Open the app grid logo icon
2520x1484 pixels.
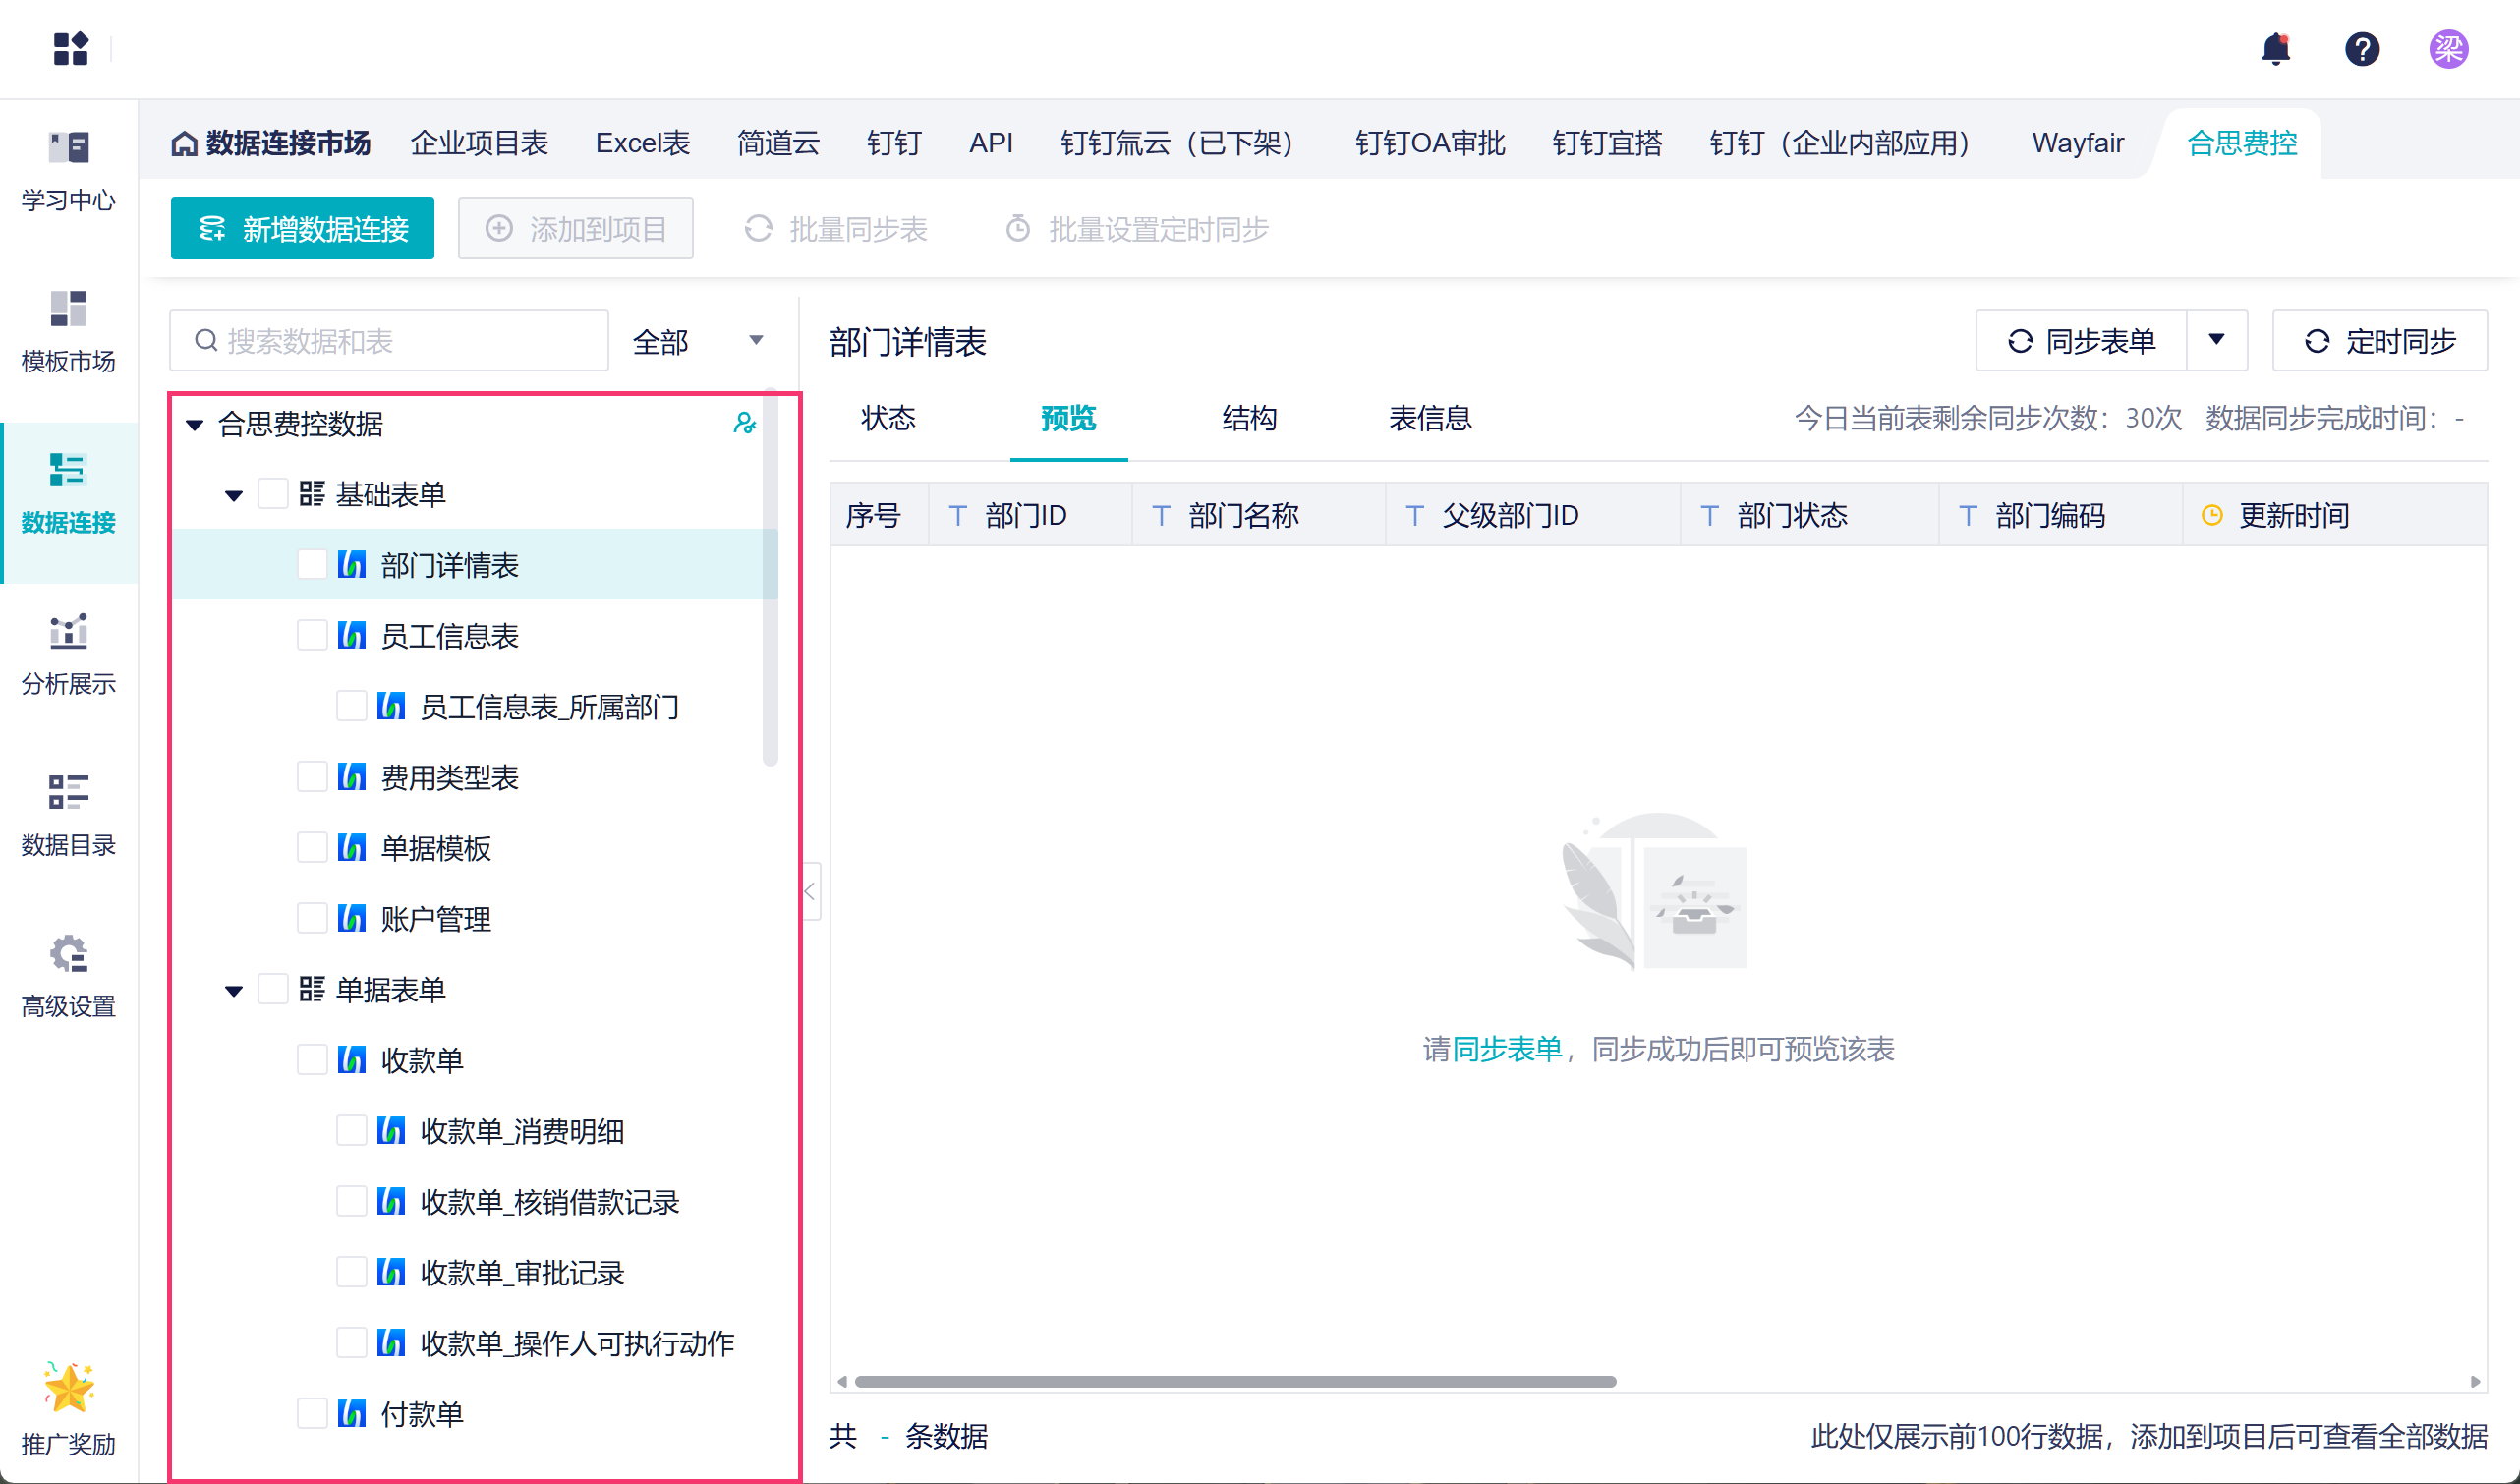pos(70,48)
